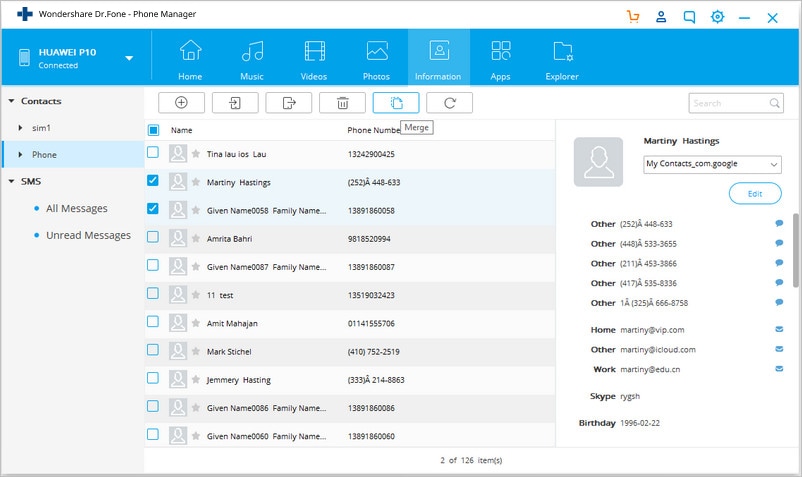Image resolution: width=802 pixels, height=477 pixels.
Task: Check the 11 test checkbox
Action: click(152, 293)
